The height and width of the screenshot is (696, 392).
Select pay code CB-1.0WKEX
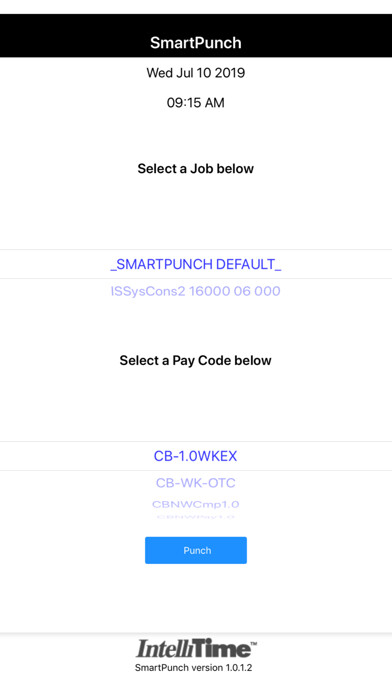tap(196, 456)
